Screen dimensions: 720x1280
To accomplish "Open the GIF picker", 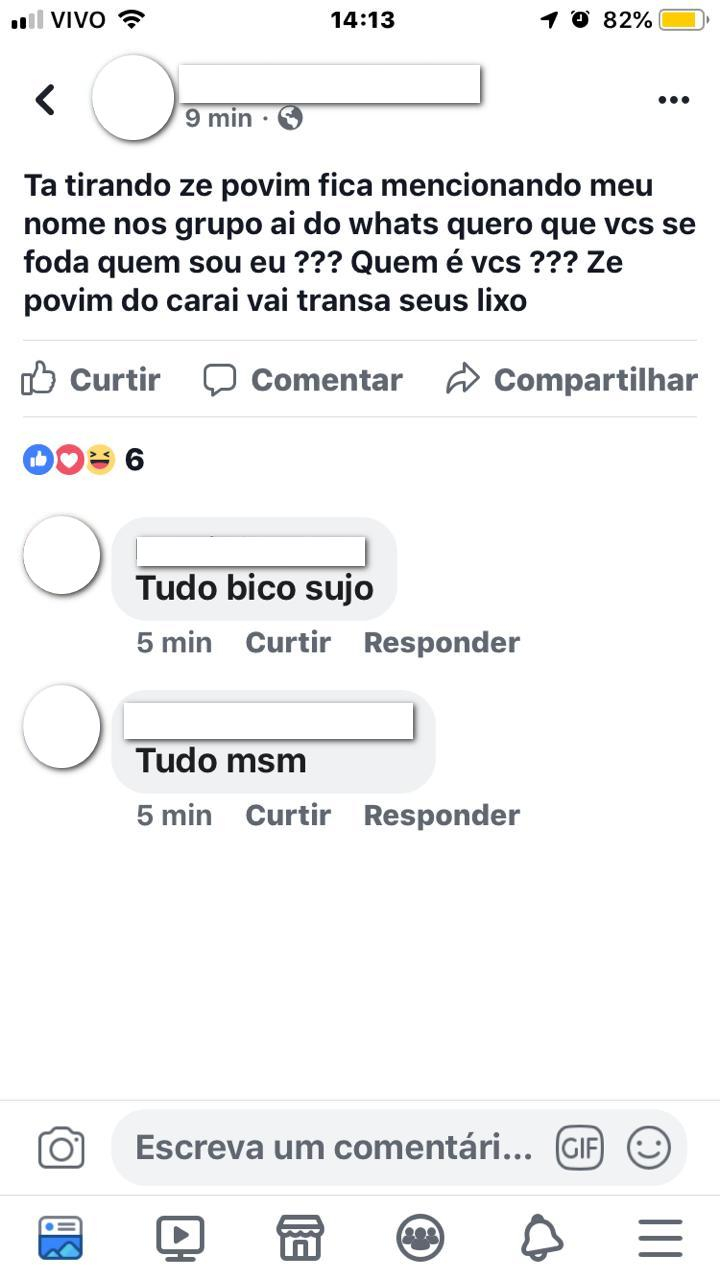I will 580,1147.
